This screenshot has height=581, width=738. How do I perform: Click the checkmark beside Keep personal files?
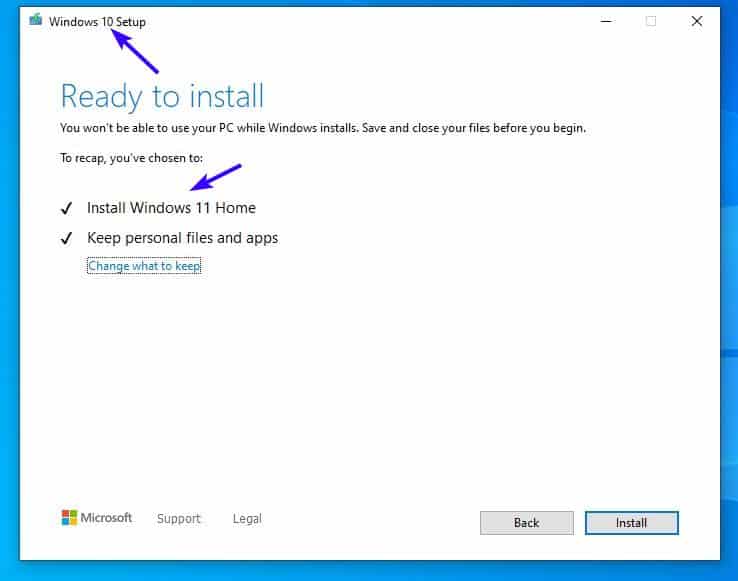coord(66,238)
